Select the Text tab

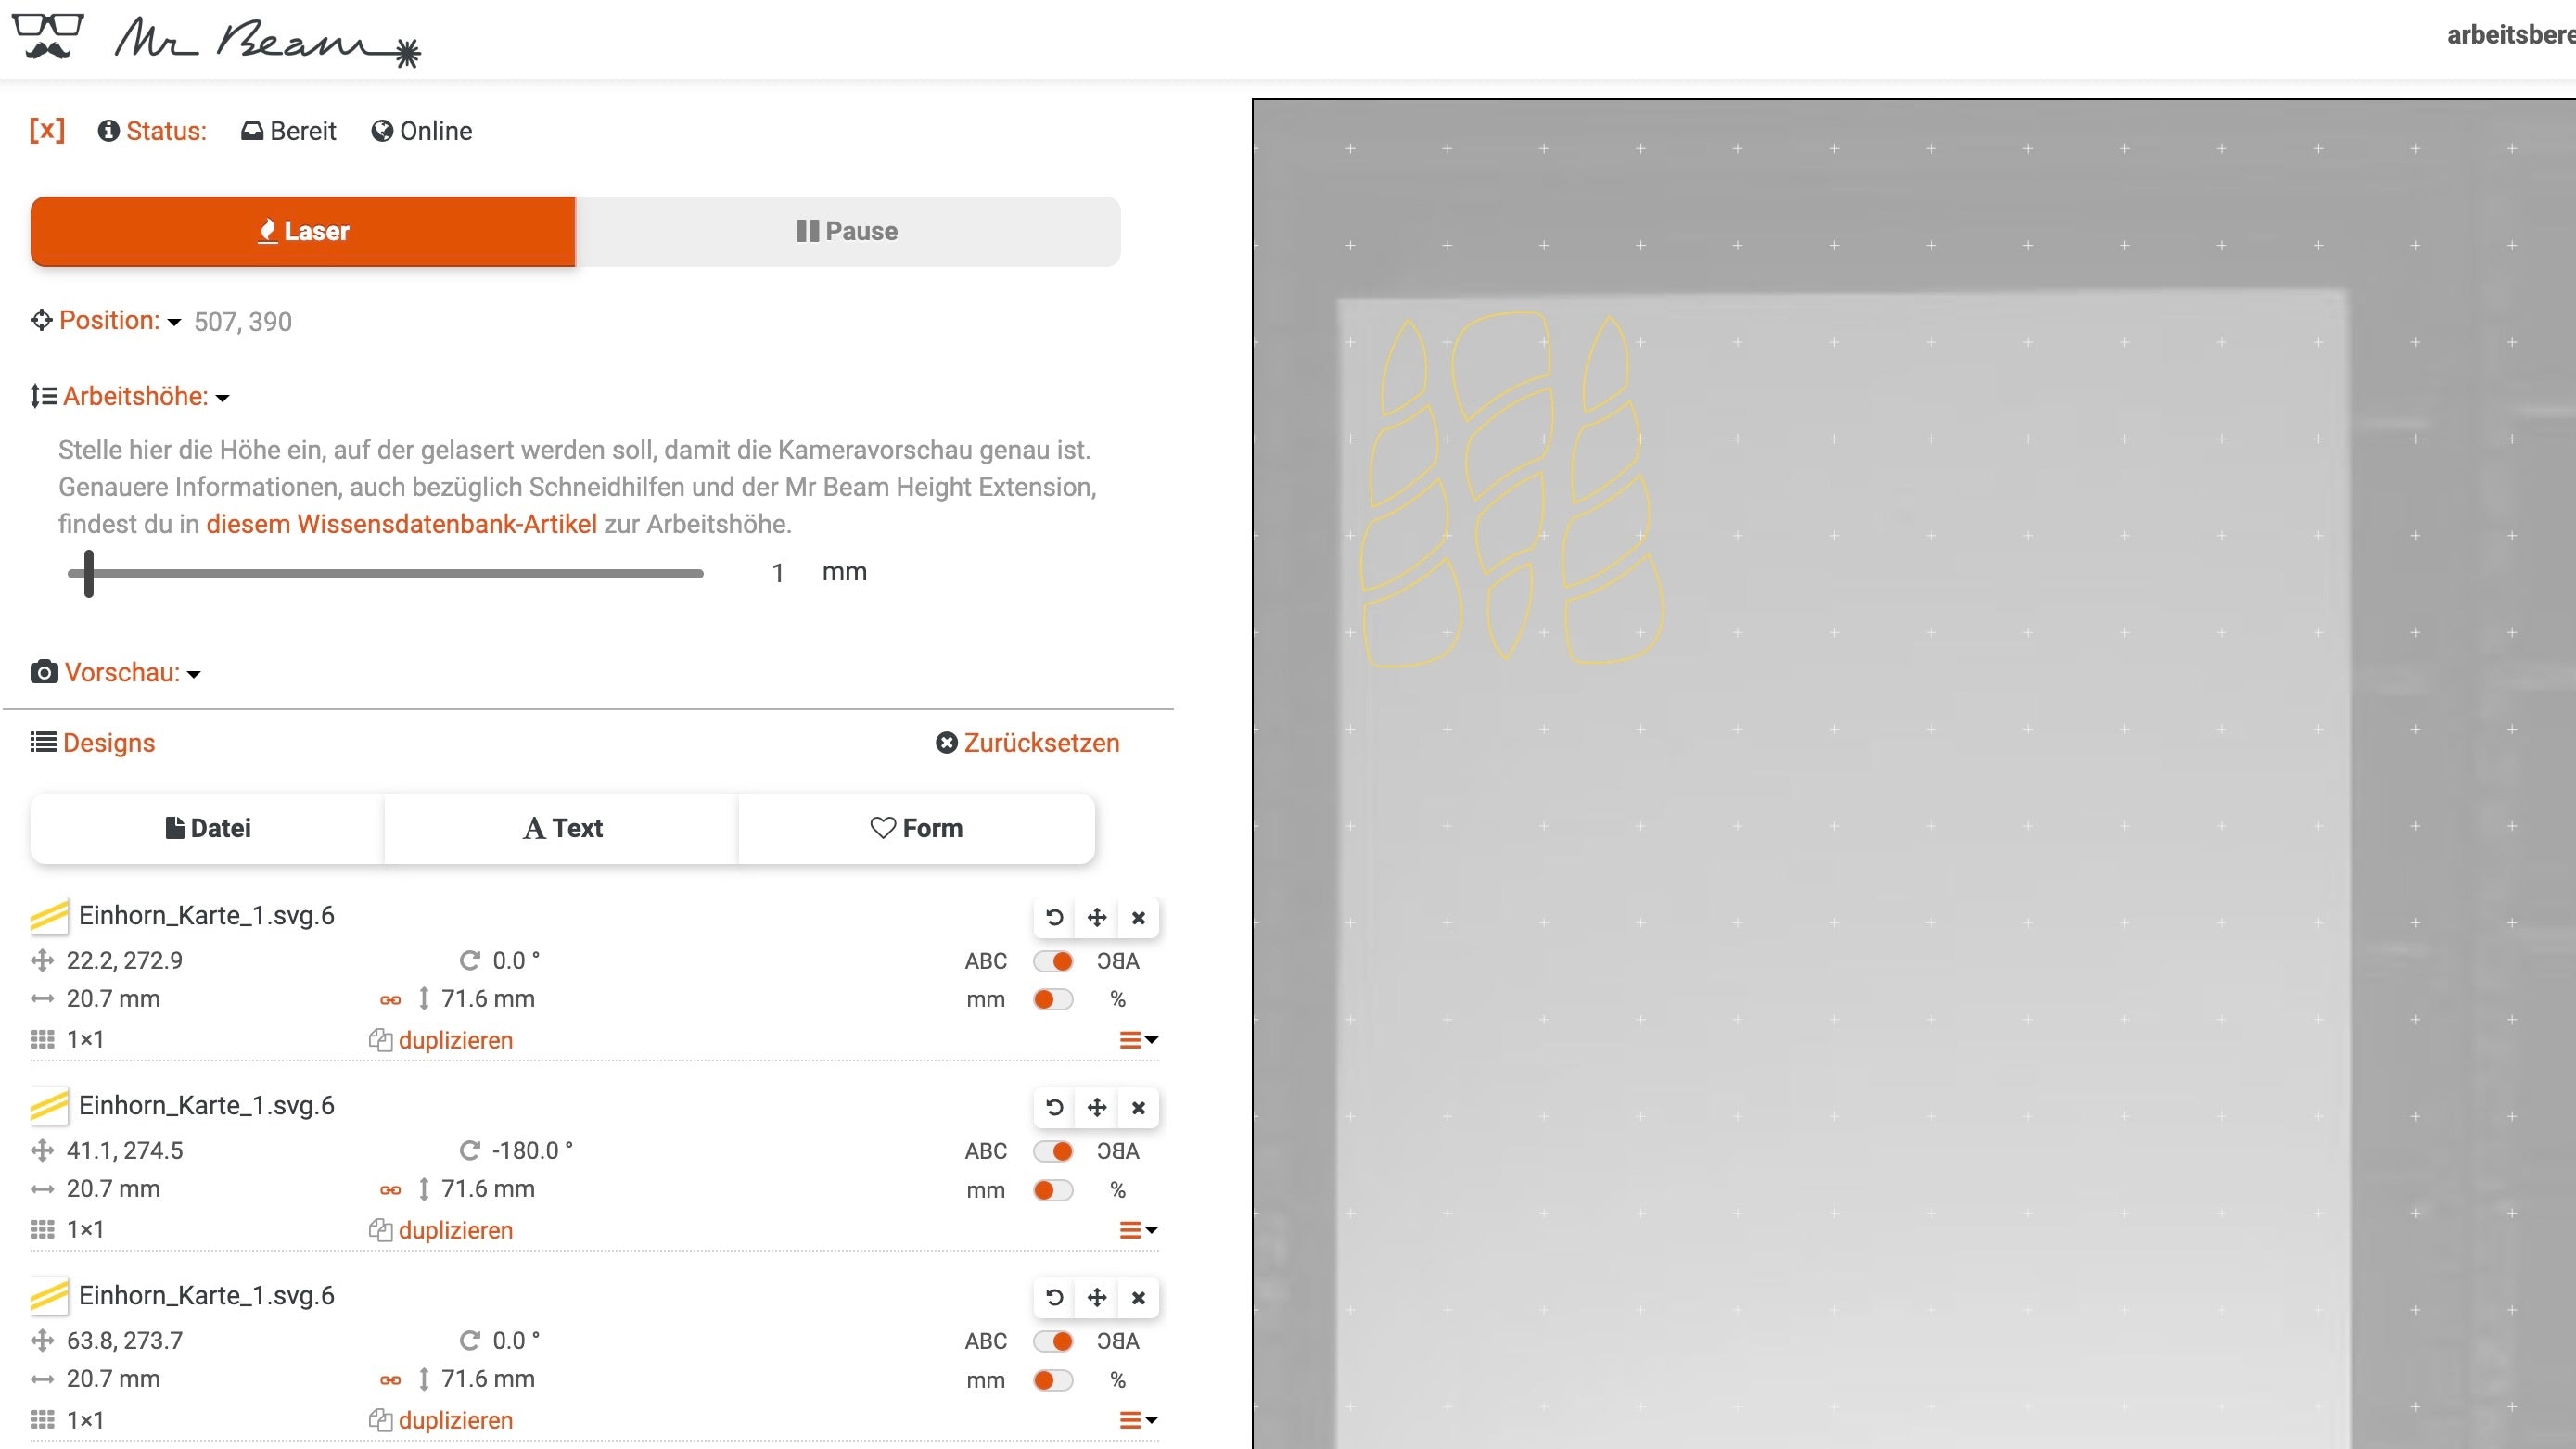(563, 826)
